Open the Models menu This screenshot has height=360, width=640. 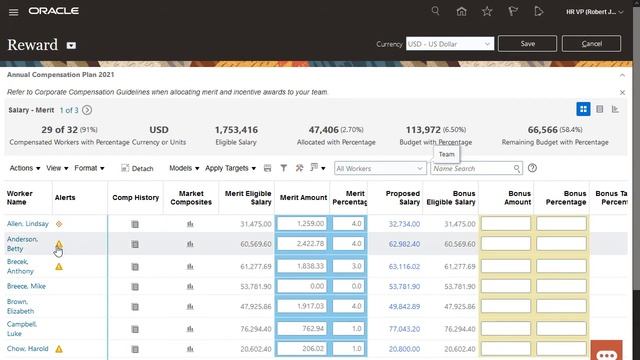(184, 168)
